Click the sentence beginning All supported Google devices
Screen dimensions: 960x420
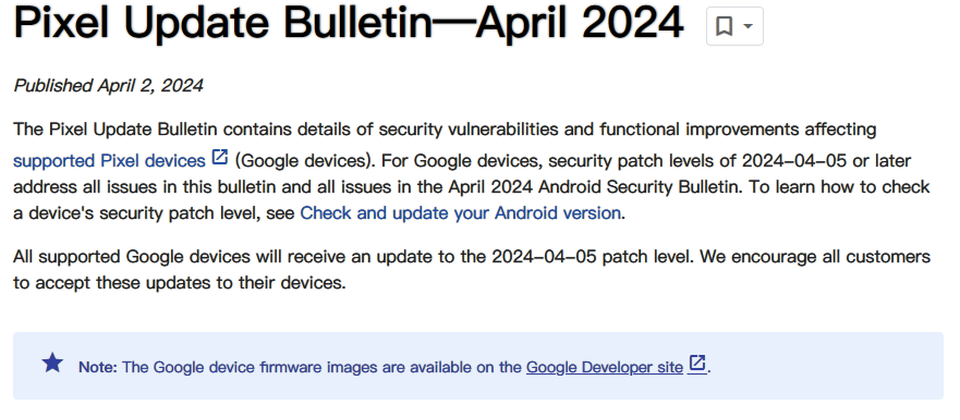[472, 269]
